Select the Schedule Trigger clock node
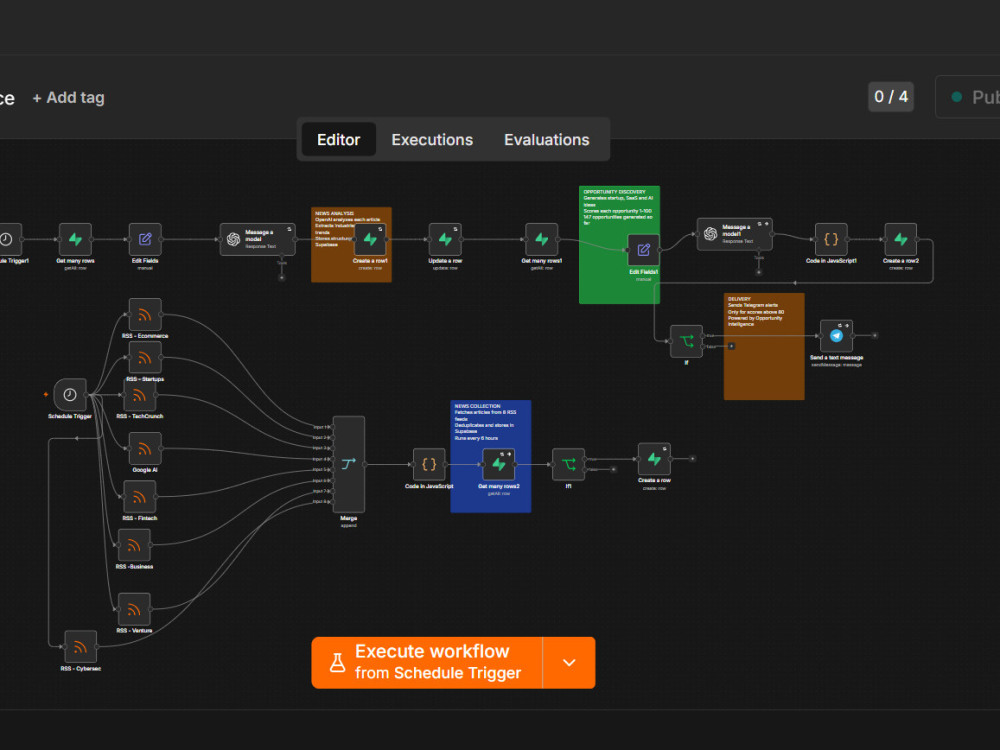 coord(70,395)
